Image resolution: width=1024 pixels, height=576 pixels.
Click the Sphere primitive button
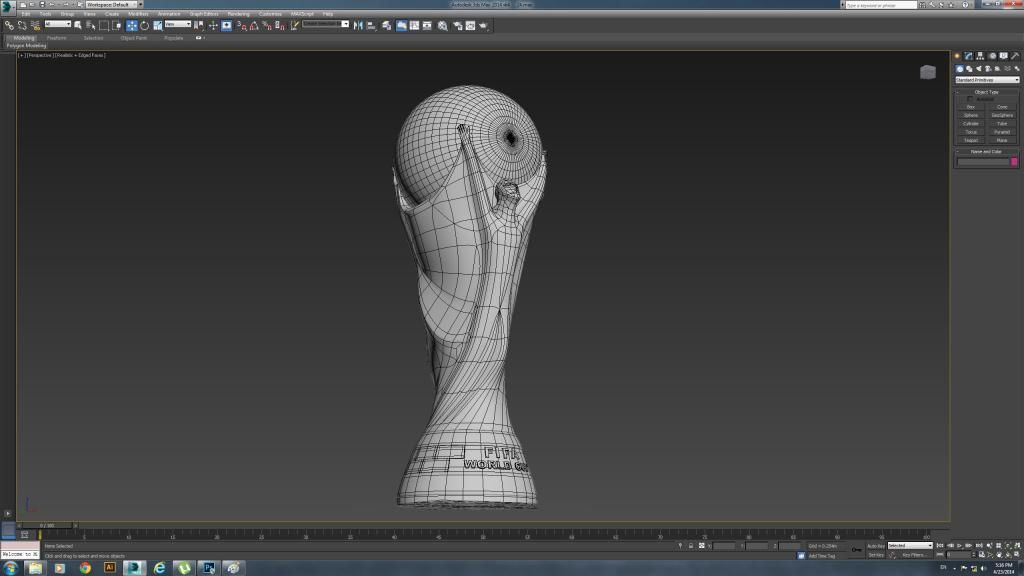click(x=970, y=116)
